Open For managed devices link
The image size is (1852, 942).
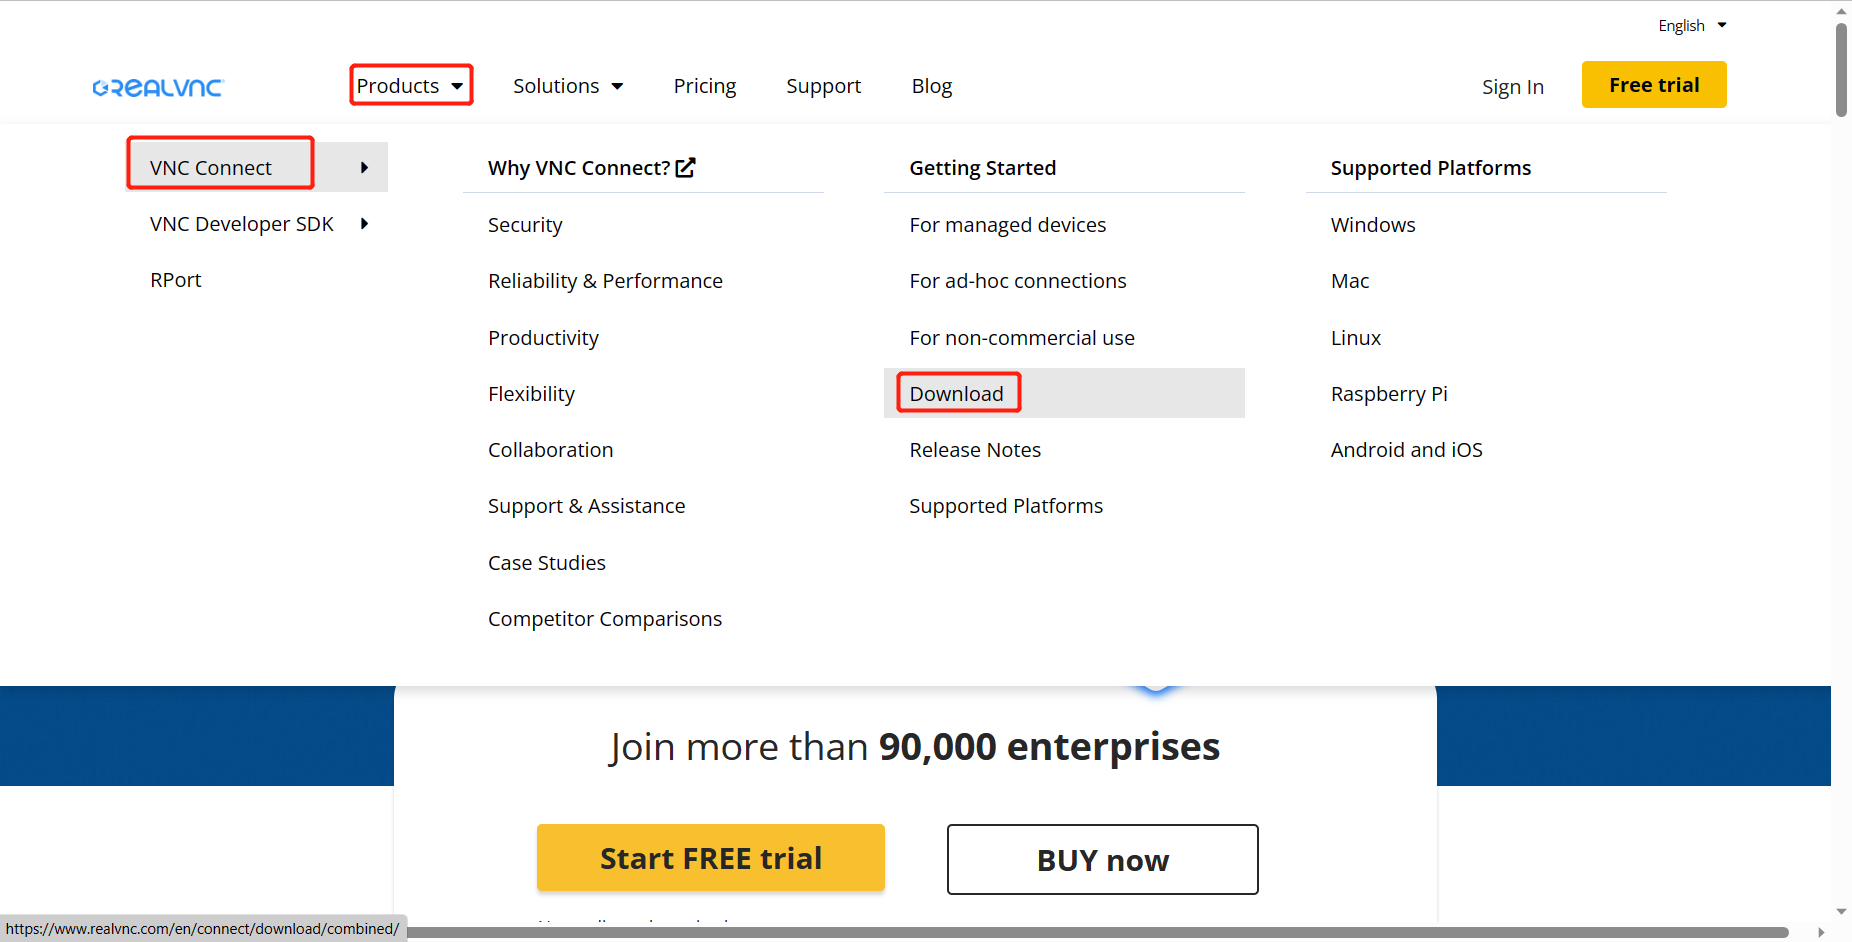pos(1008,225)
